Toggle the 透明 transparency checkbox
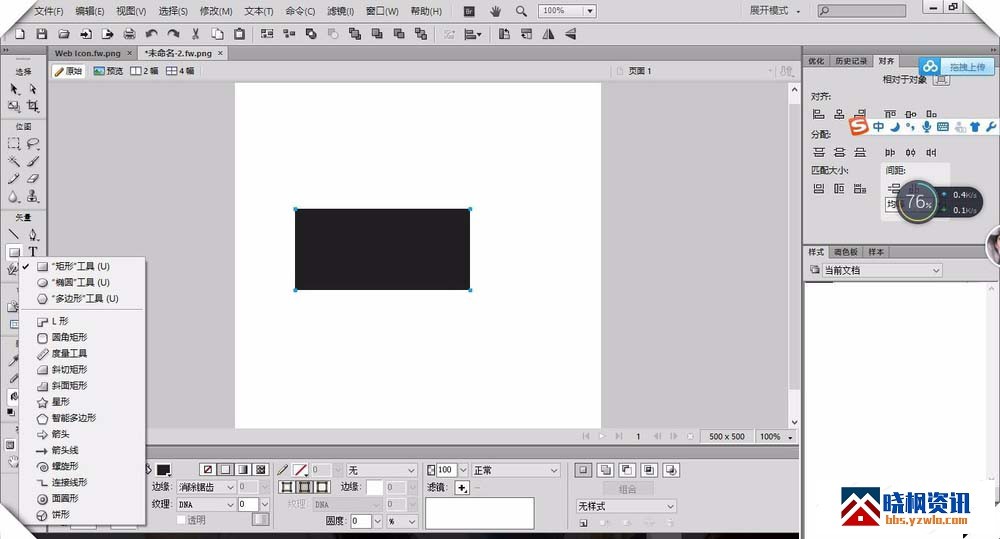Screen dimensions: 1000x539 (x=181, y=520)
